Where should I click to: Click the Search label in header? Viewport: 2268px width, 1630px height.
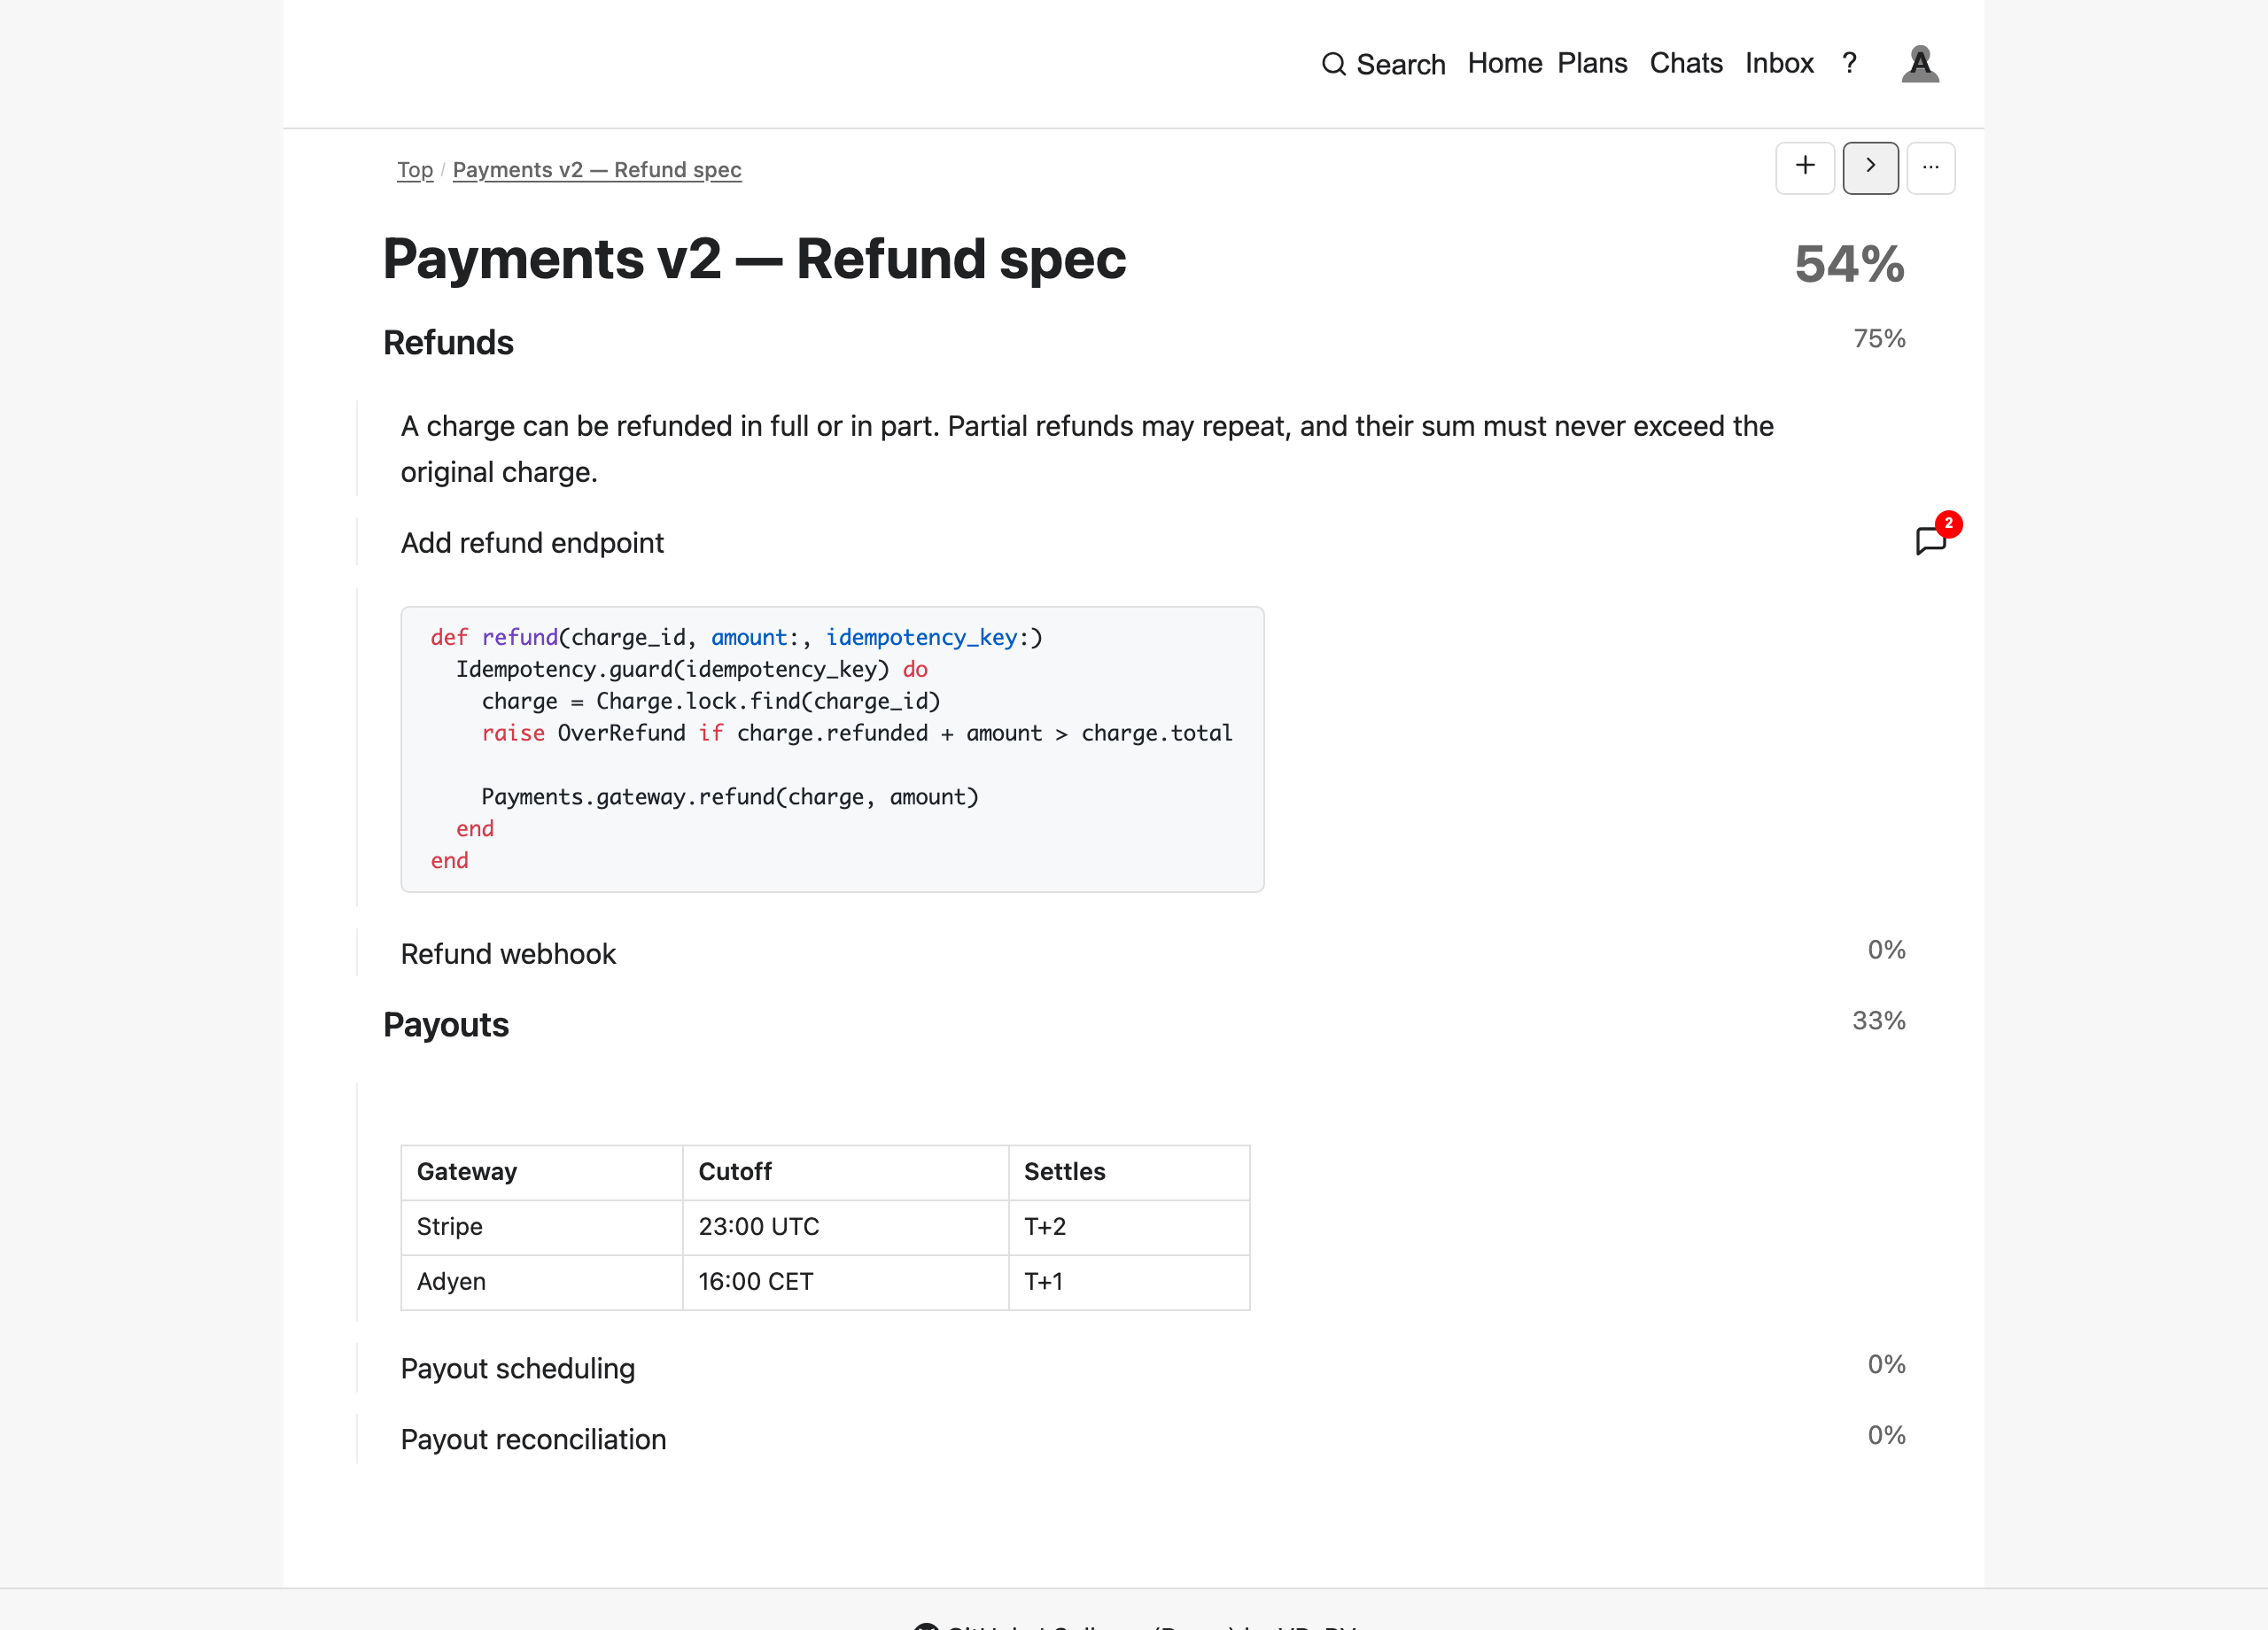(x=1400, y=64)
